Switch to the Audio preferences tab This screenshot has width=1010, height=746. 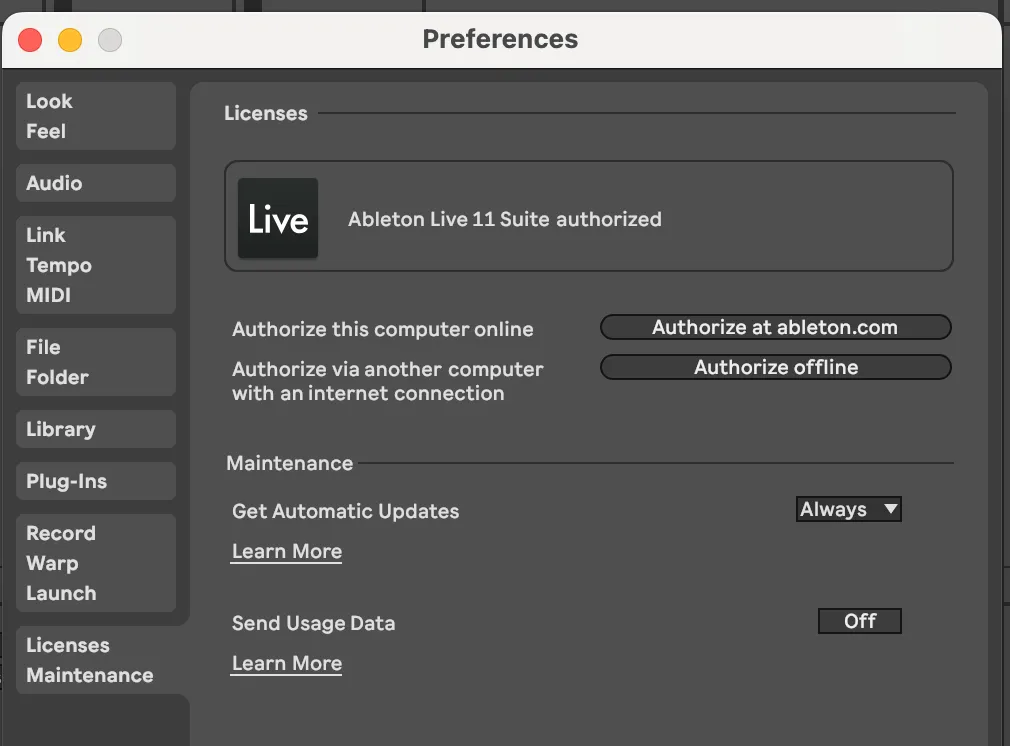click(96, 183)
